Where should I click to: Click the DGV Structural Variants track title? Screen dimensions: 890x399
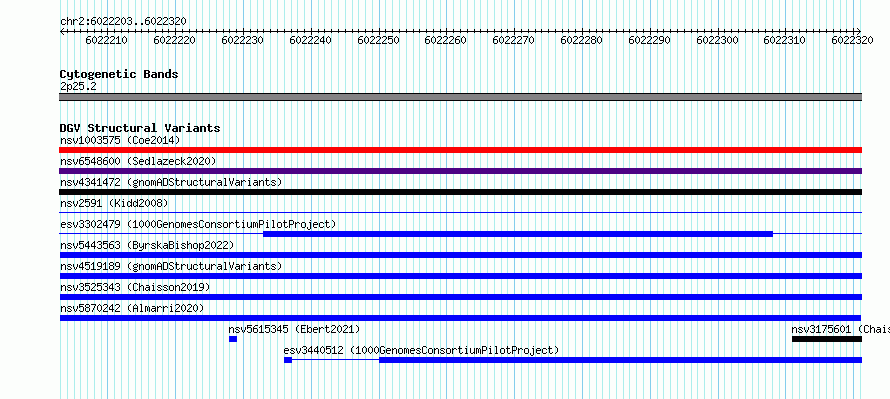[140, 128]
